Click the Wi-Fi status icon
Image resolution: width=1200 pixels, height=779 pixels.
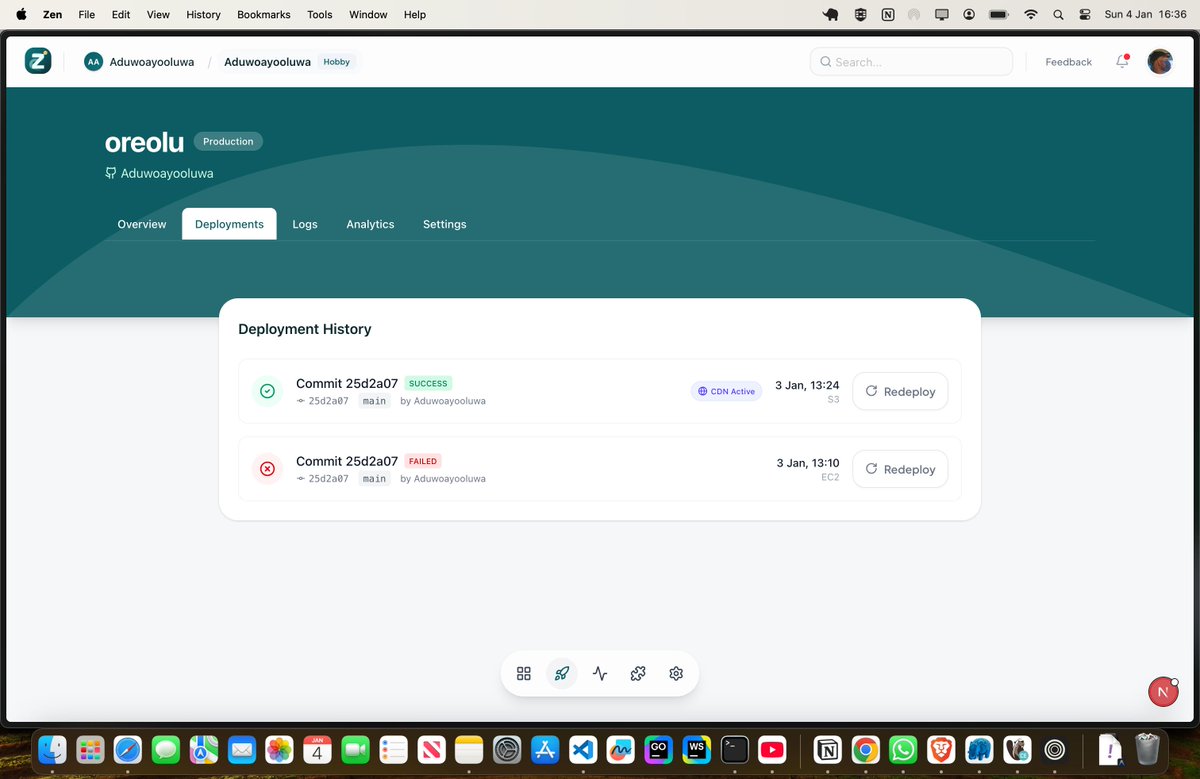[1030, 15]
